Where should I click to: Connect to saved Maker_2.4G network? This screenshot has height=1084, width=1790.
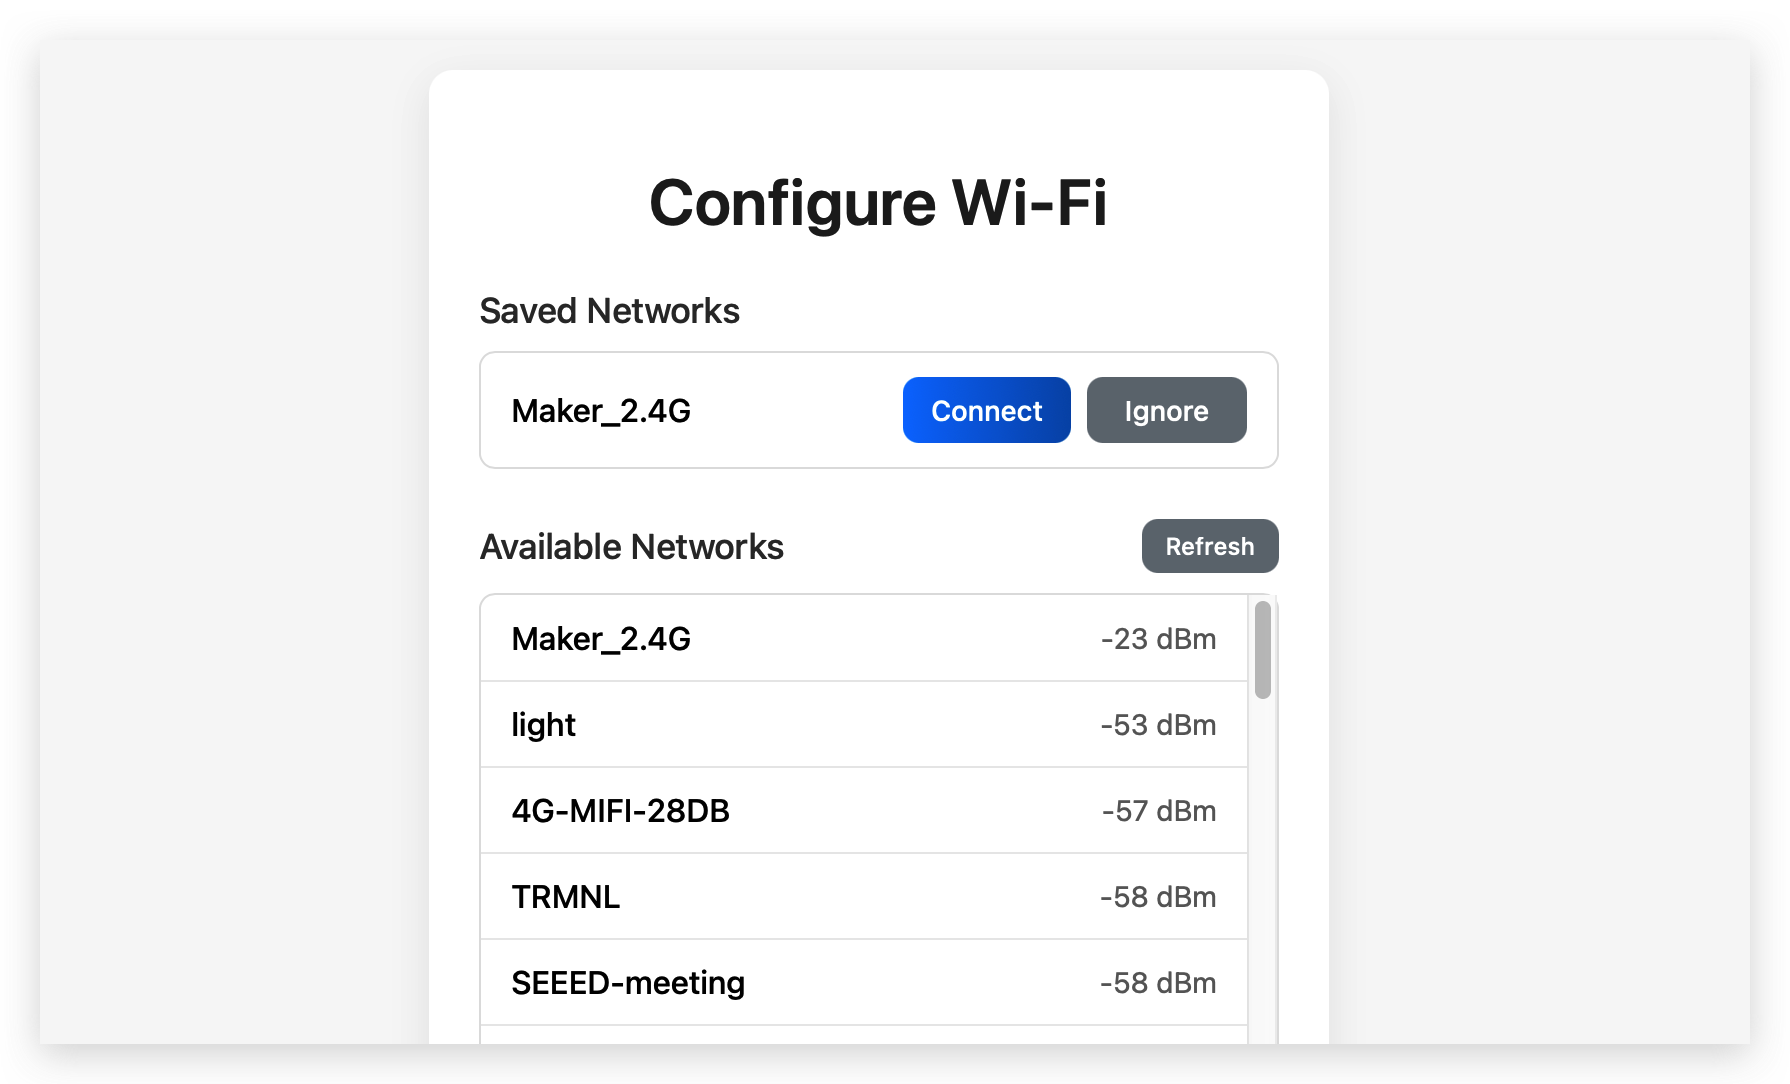point(986,410)
